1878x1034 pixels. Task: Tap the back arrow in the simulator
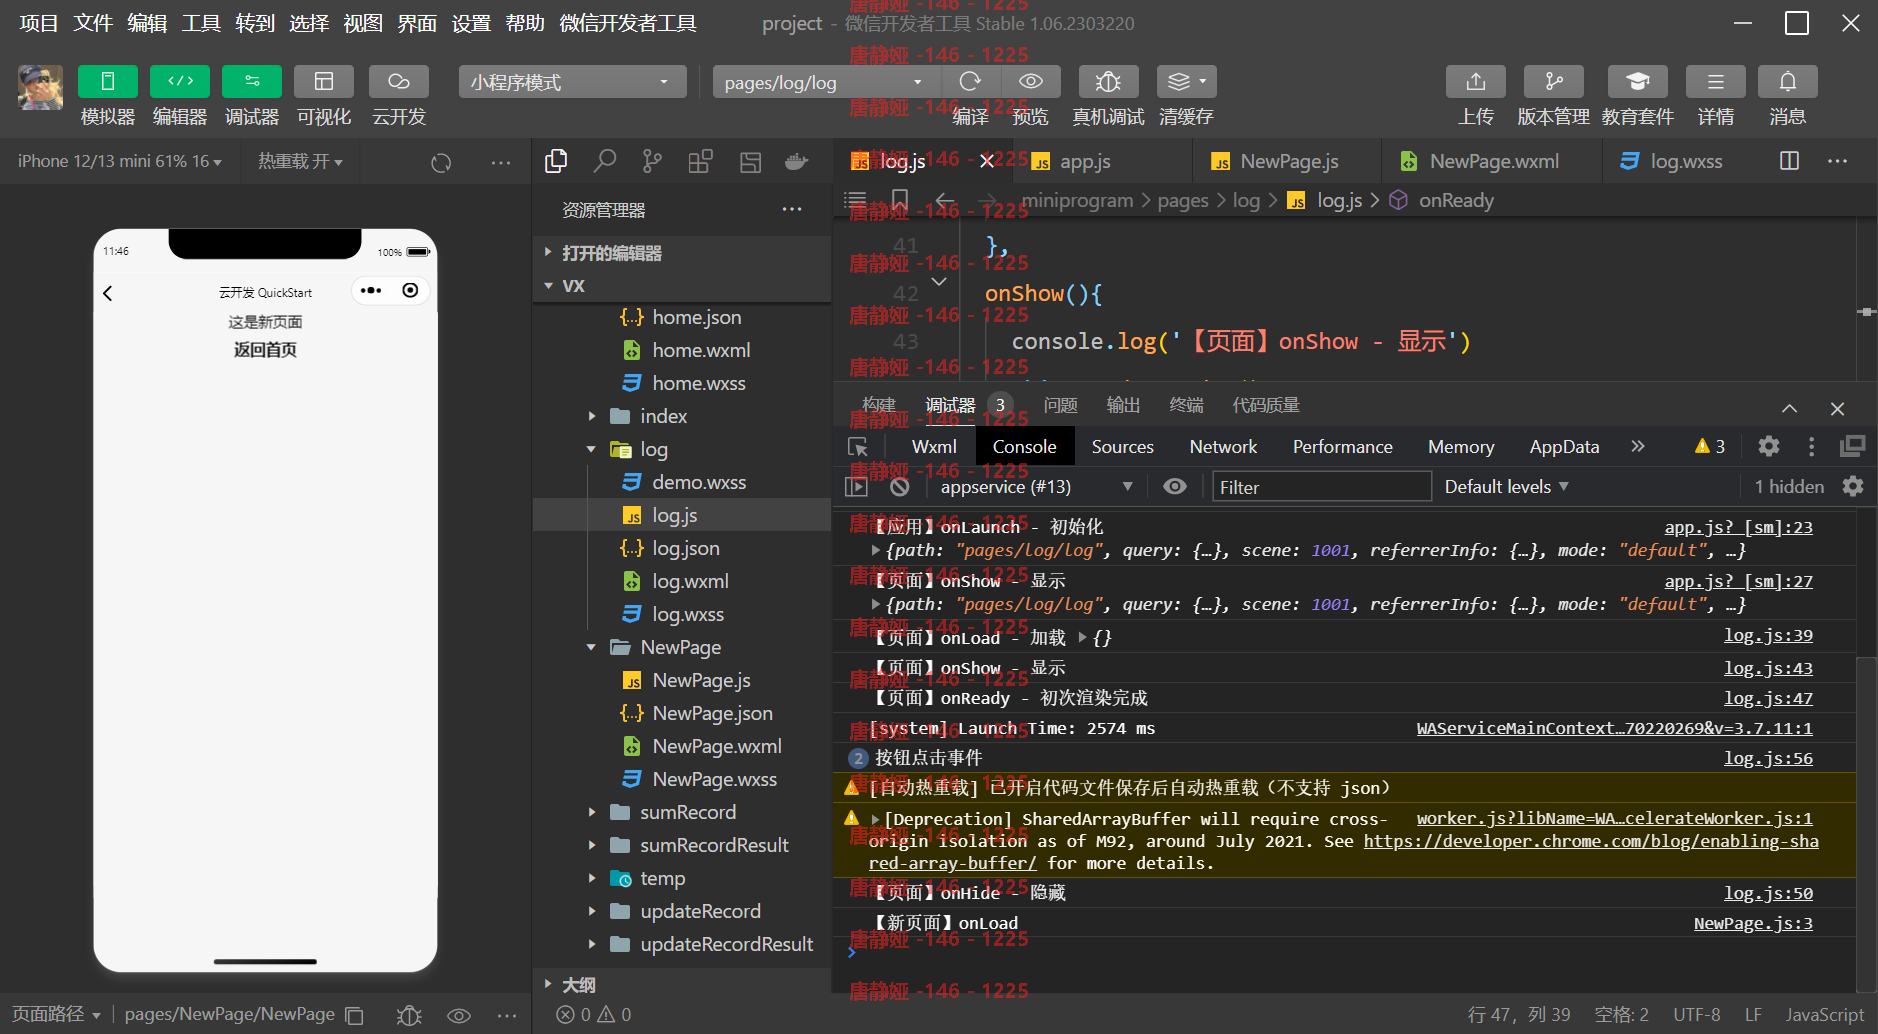(108, 293)
